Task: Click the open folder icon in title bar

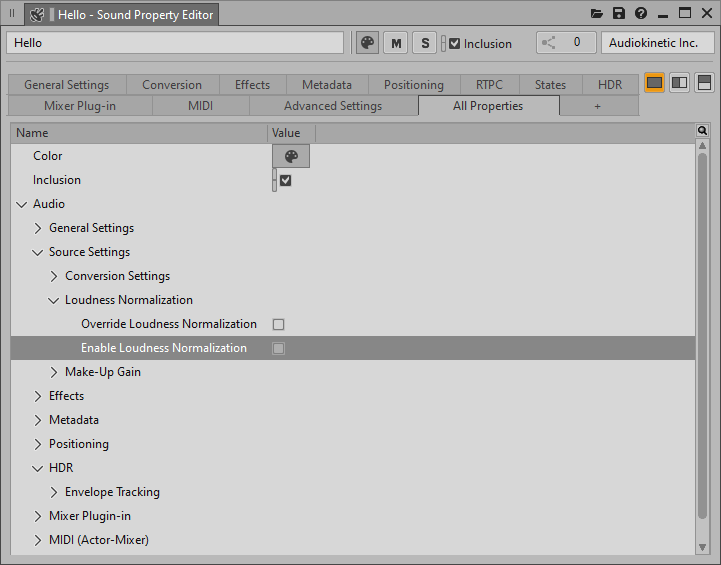Action: pos(597,14)
